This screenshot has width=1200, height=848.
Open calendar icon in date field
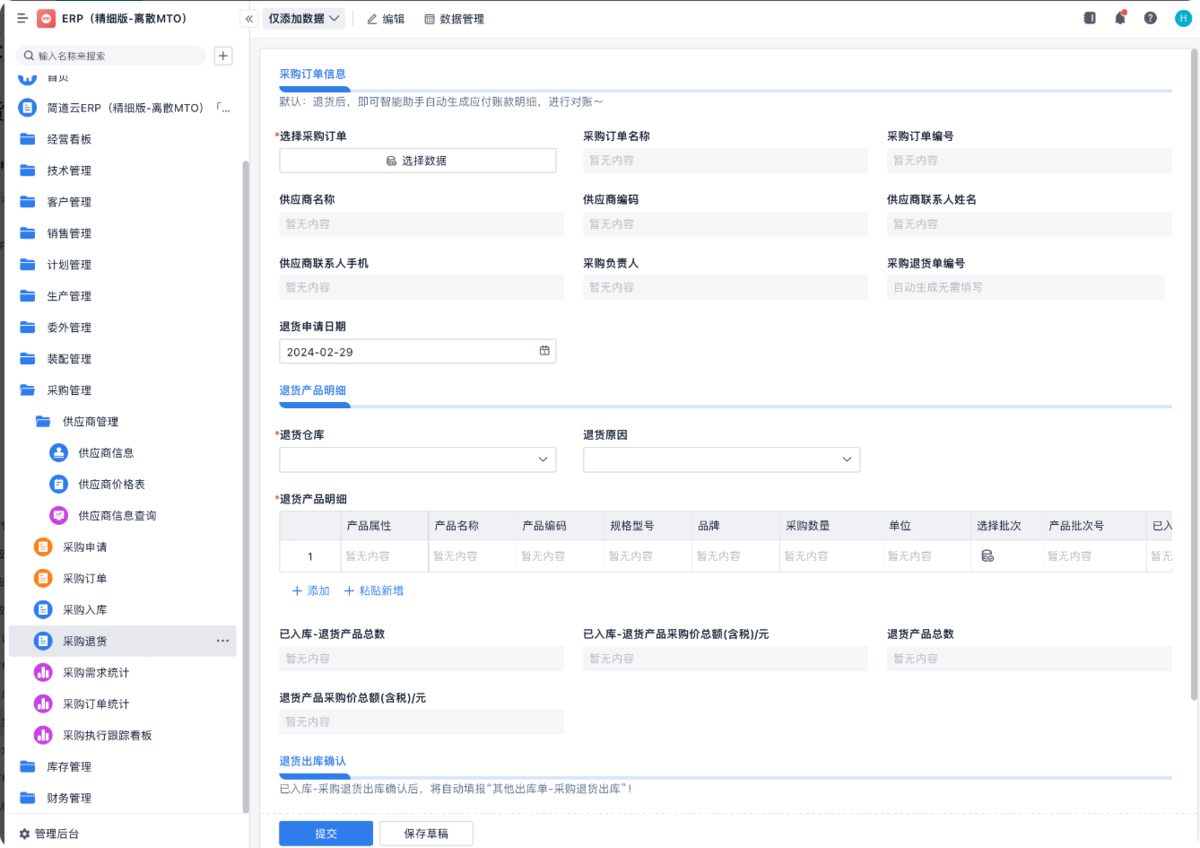pos(545,351)
